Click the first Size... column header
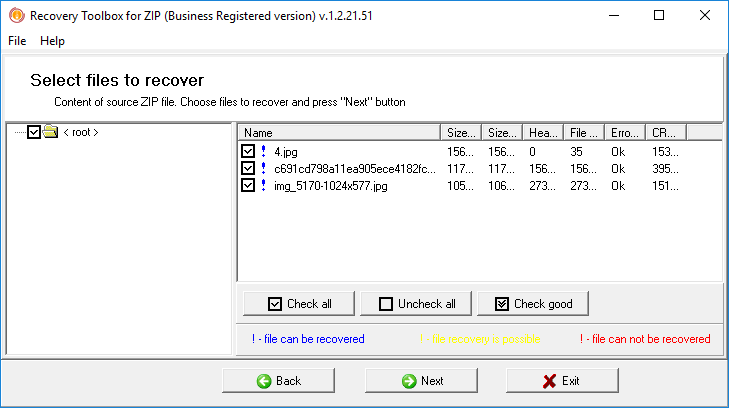The image size is (729, 408). pyautogui.click(x=461, y=132)
